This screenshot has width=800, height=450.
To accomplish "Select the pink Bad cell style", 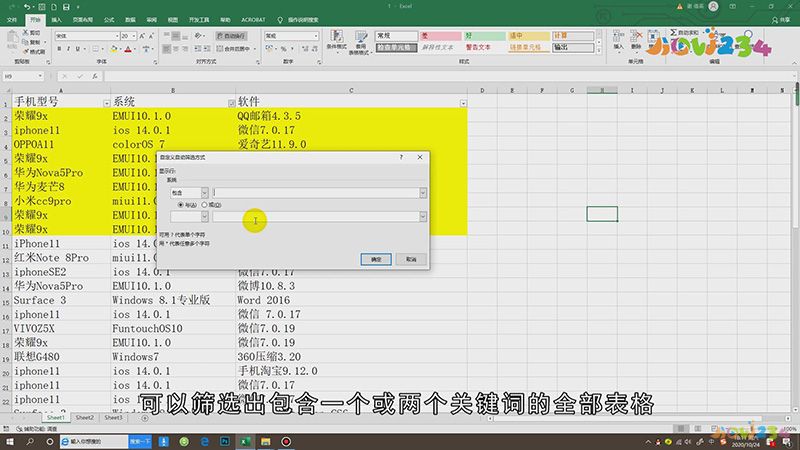I will coord(440,36).
